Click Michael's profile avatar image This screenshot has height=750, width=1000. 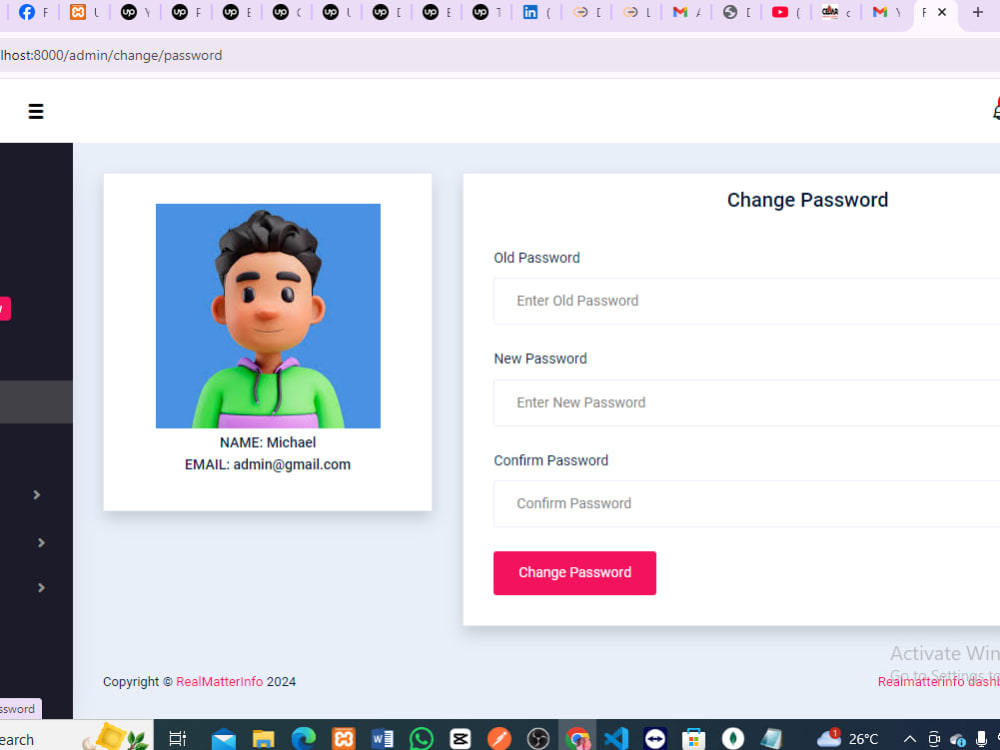(268, 316)
